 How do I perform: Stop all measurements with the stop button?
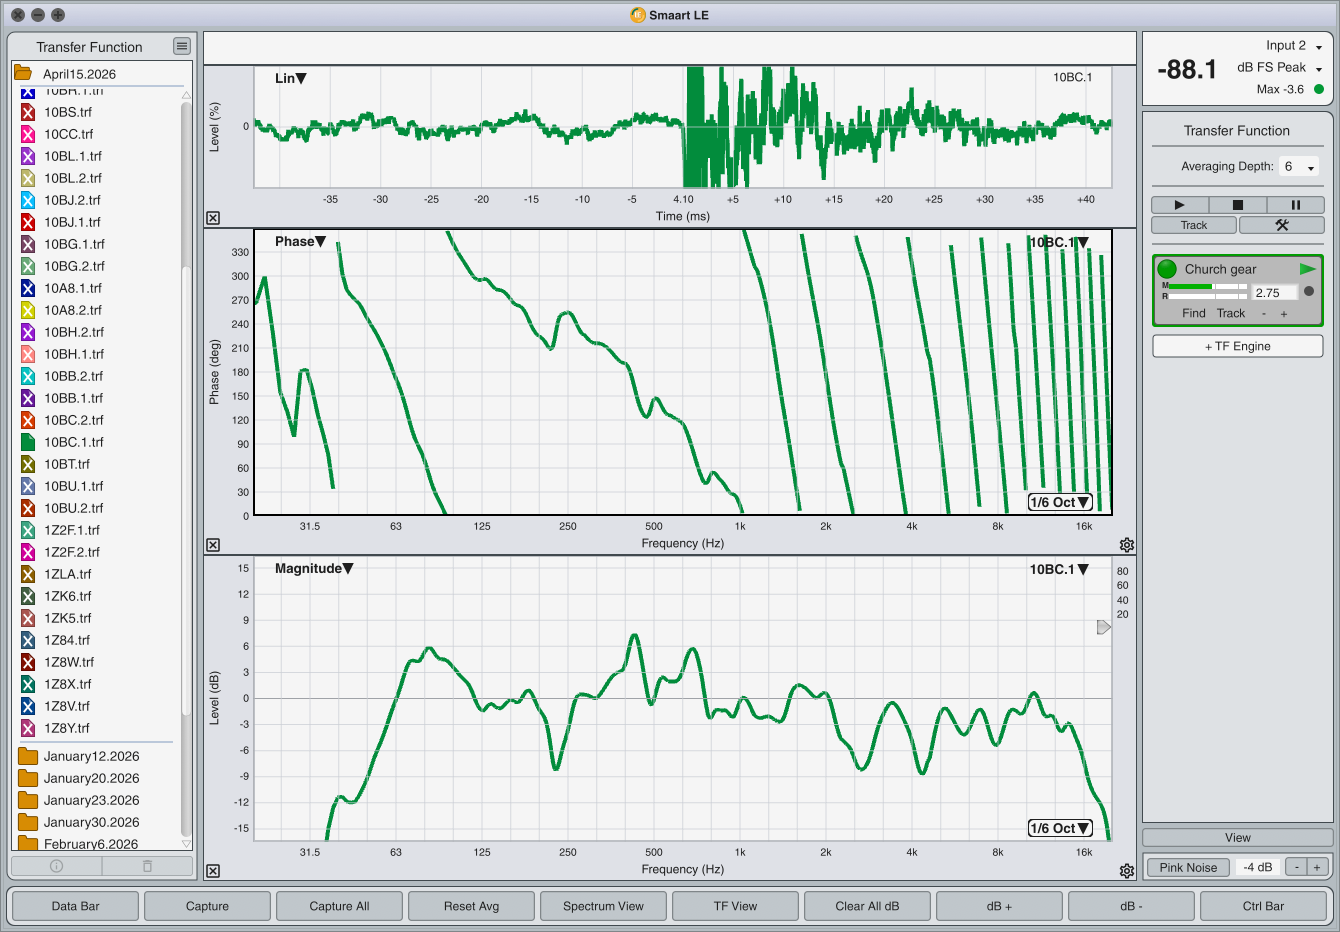coord(1237,205)
